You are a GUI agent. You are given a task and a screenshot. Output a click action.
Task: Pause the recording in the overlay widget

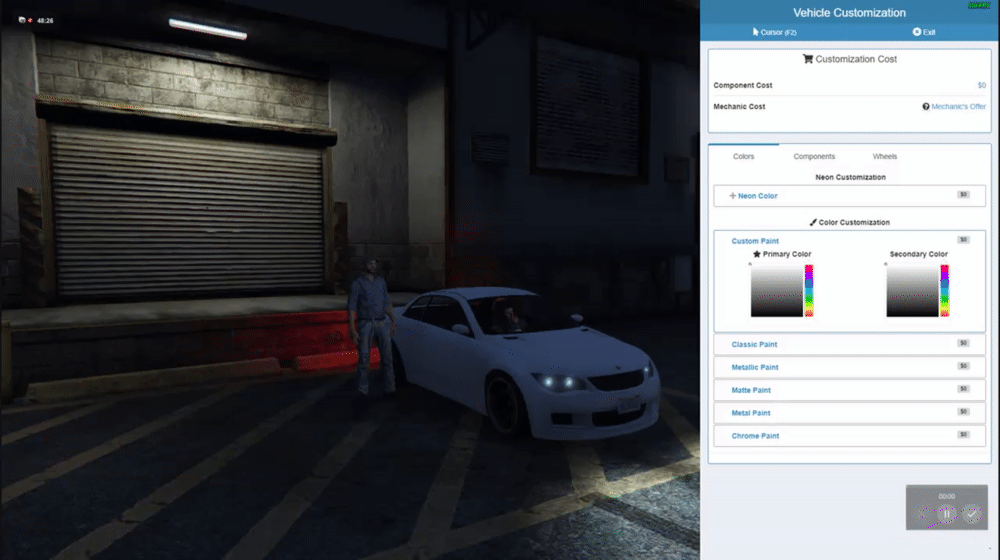coord(946,513)
